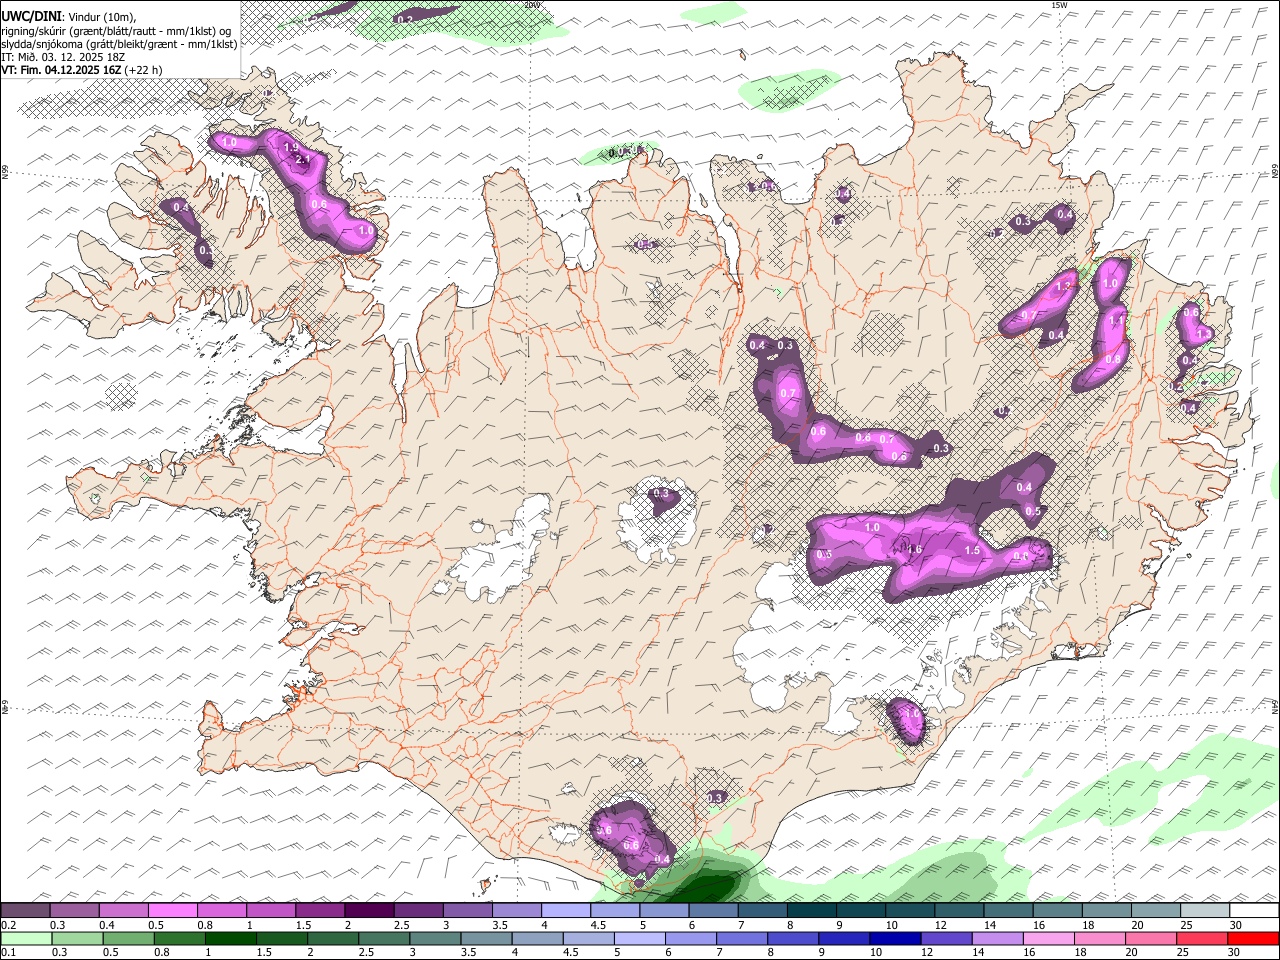Click the dark purple 0.2 snow legend swatch
Image resolution: width=1280 pixels, height=960 pixels.
coord(26,911)
